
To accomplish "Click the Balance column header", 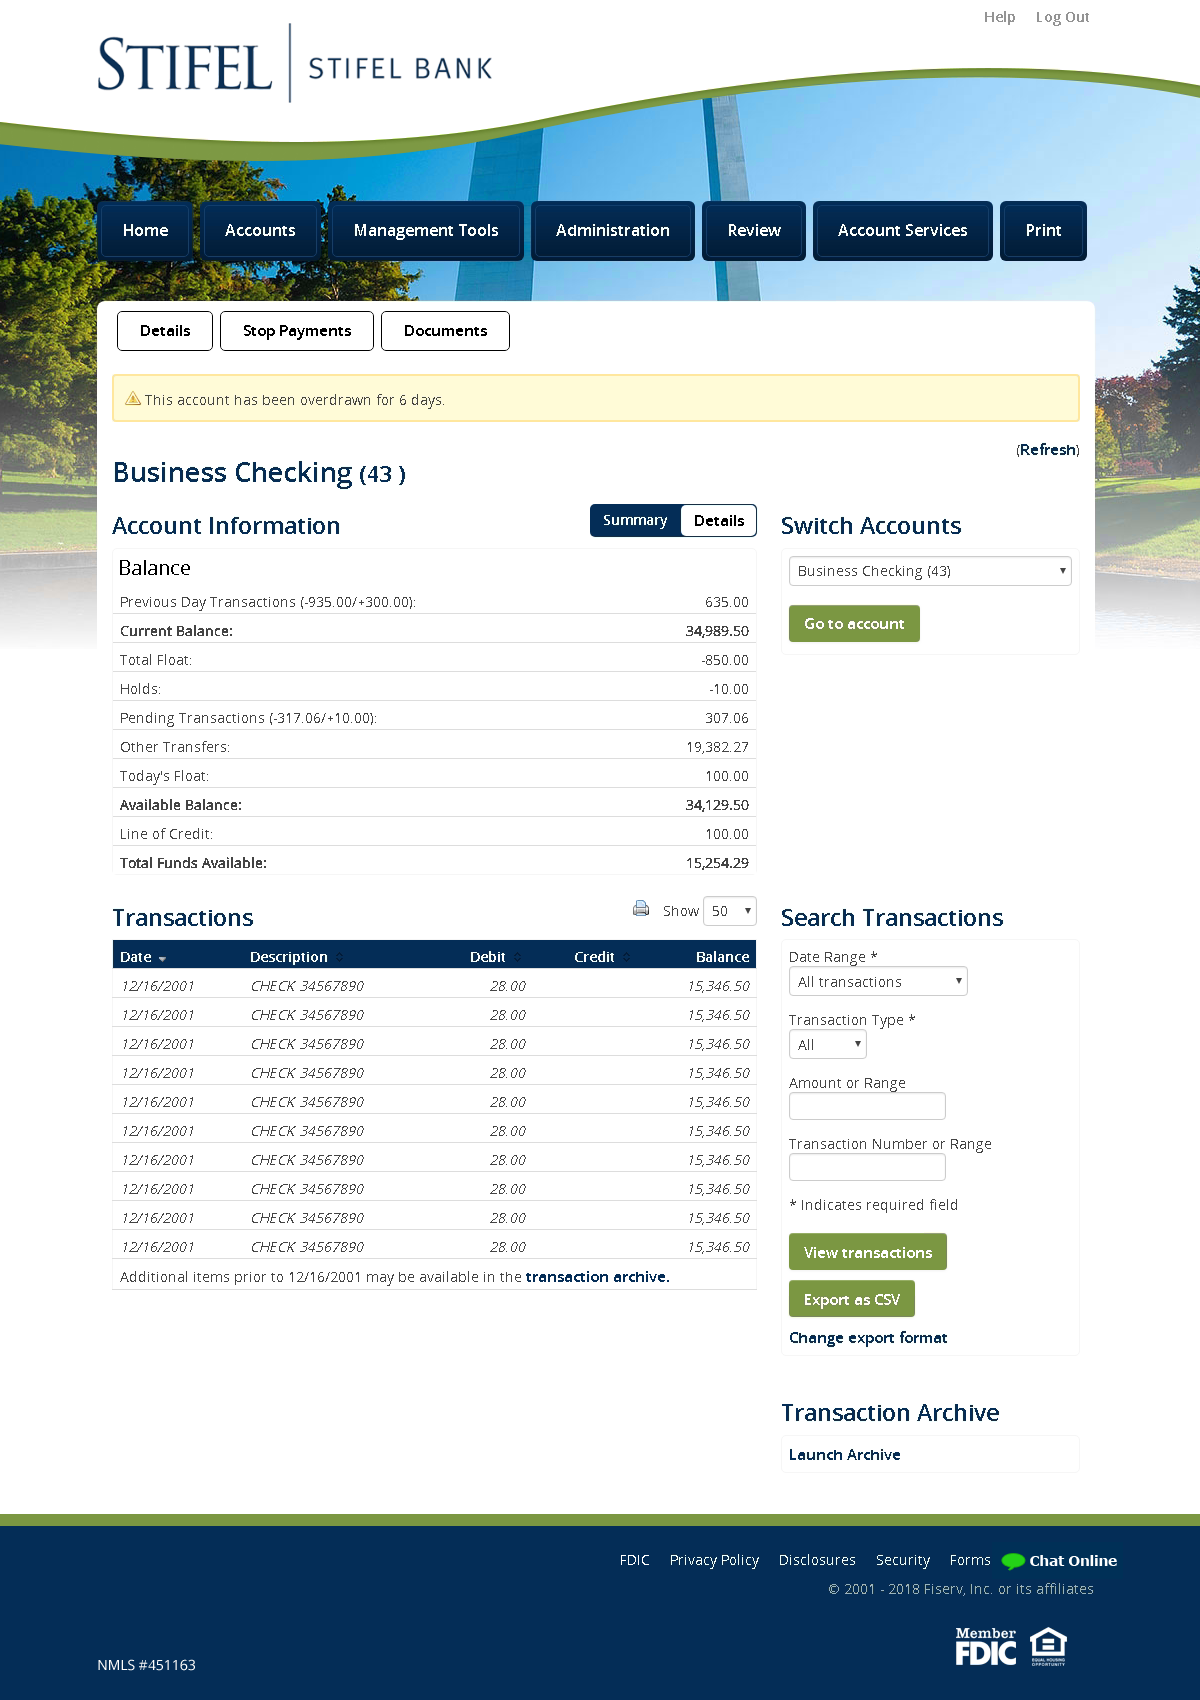I will click(x=722, y=957).
